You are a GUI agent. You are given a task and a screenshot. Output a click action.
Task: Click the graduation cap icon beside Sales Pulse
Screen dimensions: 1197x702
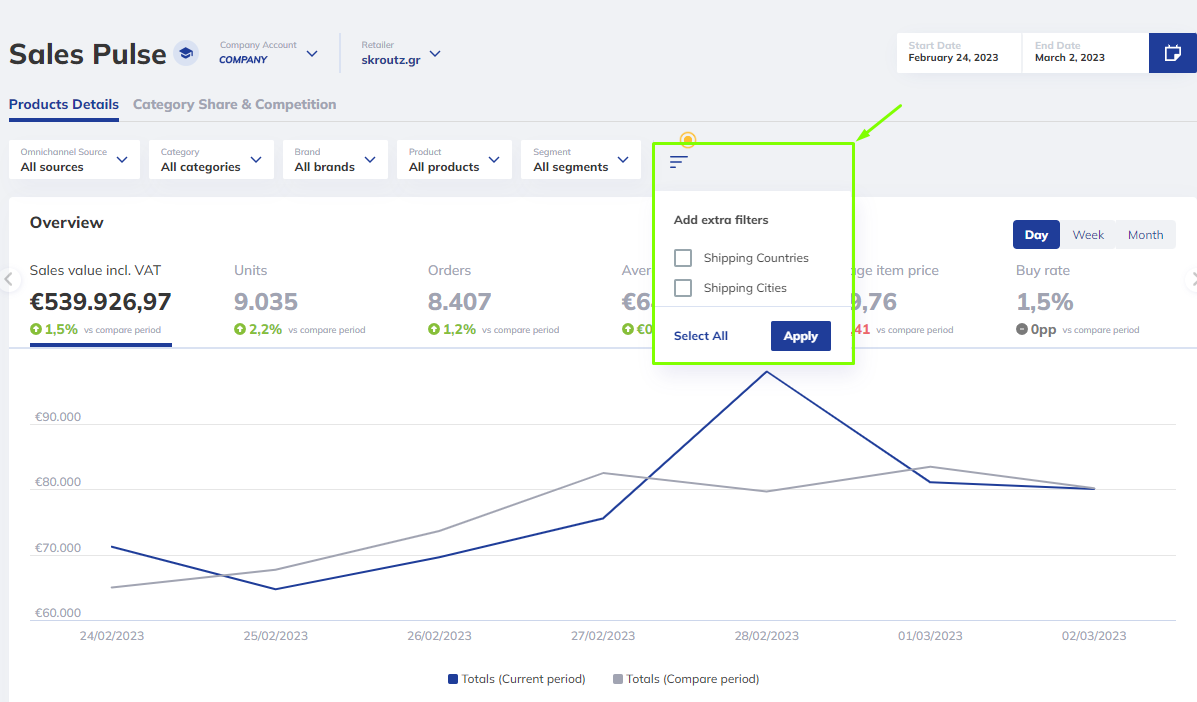[x=185, y=53]
